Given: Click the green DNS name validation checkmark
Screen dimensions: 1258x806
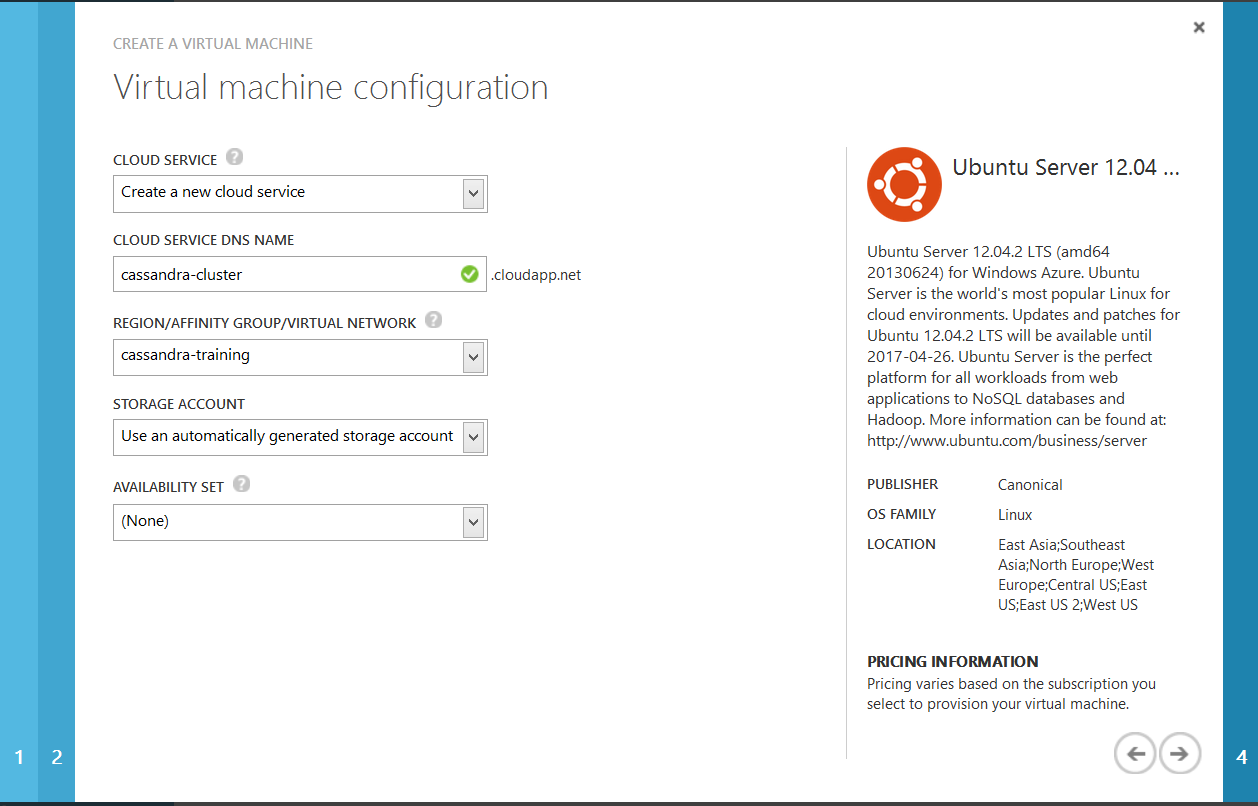Looking at the screenshot, I should coord(469,274).
